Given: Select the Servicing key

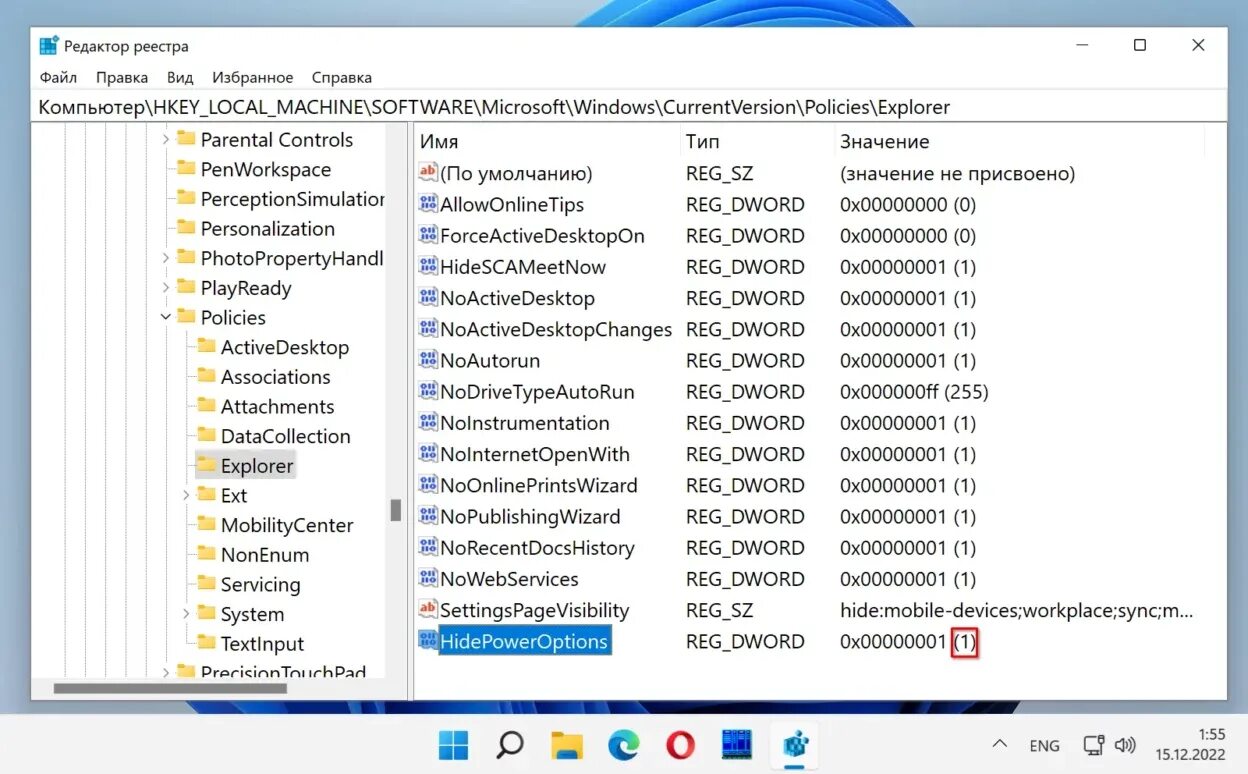Looking at the screenshot, I should click(260, 584).
